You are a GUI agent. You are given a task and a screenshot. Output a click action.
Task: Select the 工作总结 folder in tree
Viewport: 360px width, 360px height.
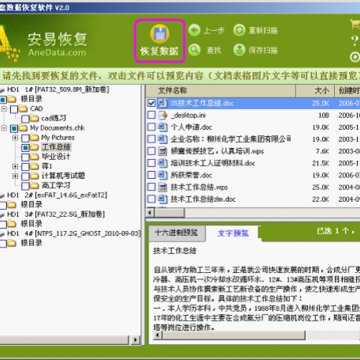click(56, 147)
